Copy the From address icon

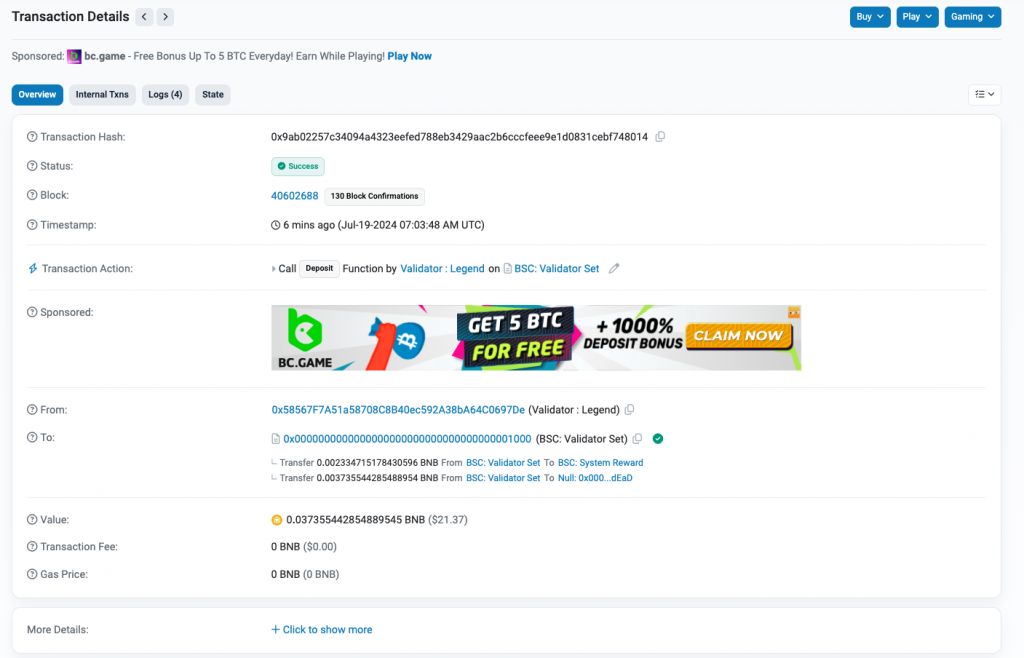[x=630, y=410]
